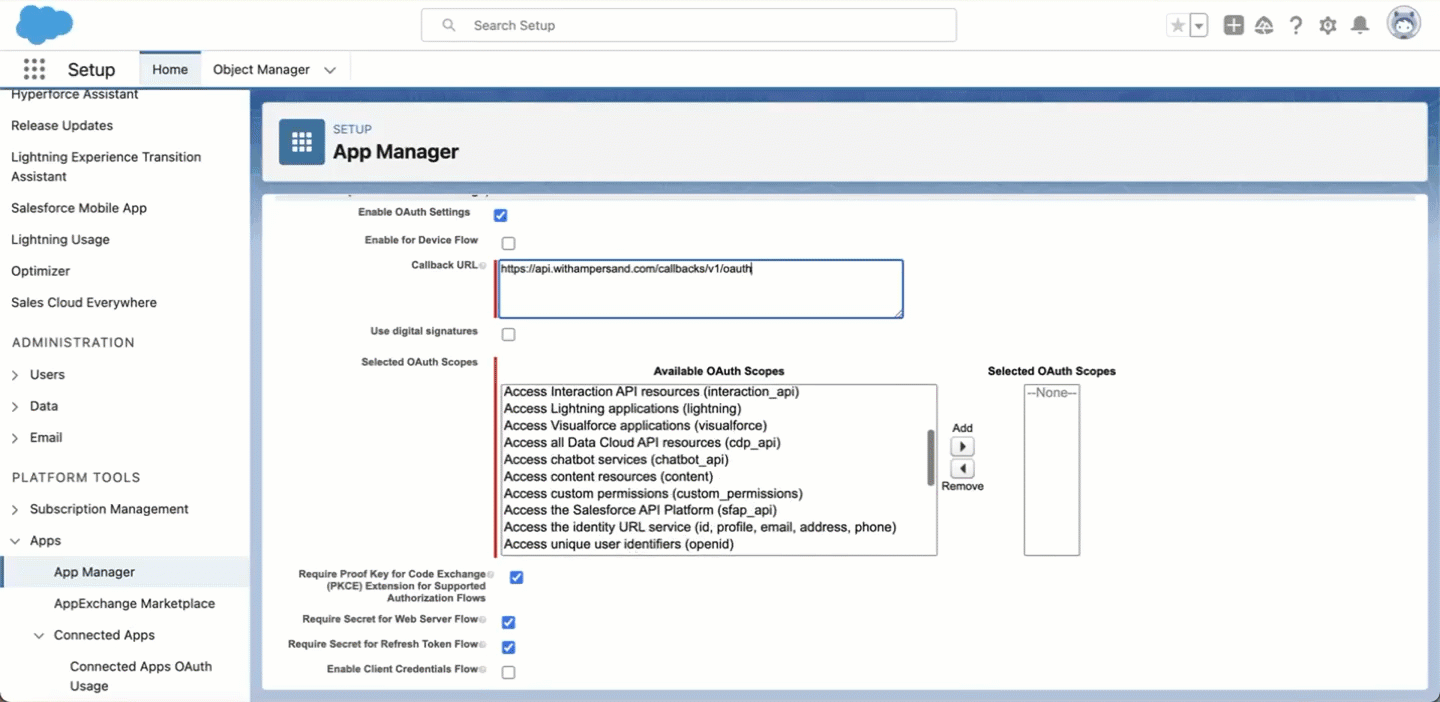Expand the Users section

15,374
